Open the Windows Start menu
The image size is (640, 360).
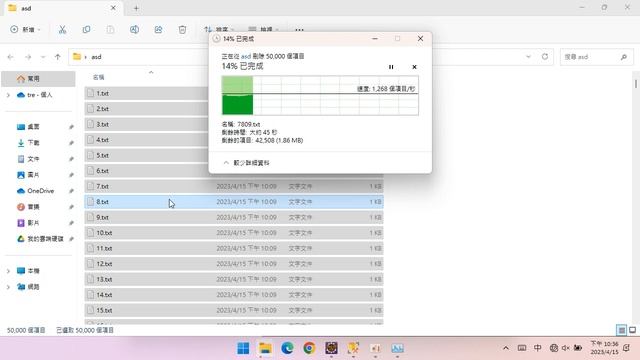tap(243, 348)
